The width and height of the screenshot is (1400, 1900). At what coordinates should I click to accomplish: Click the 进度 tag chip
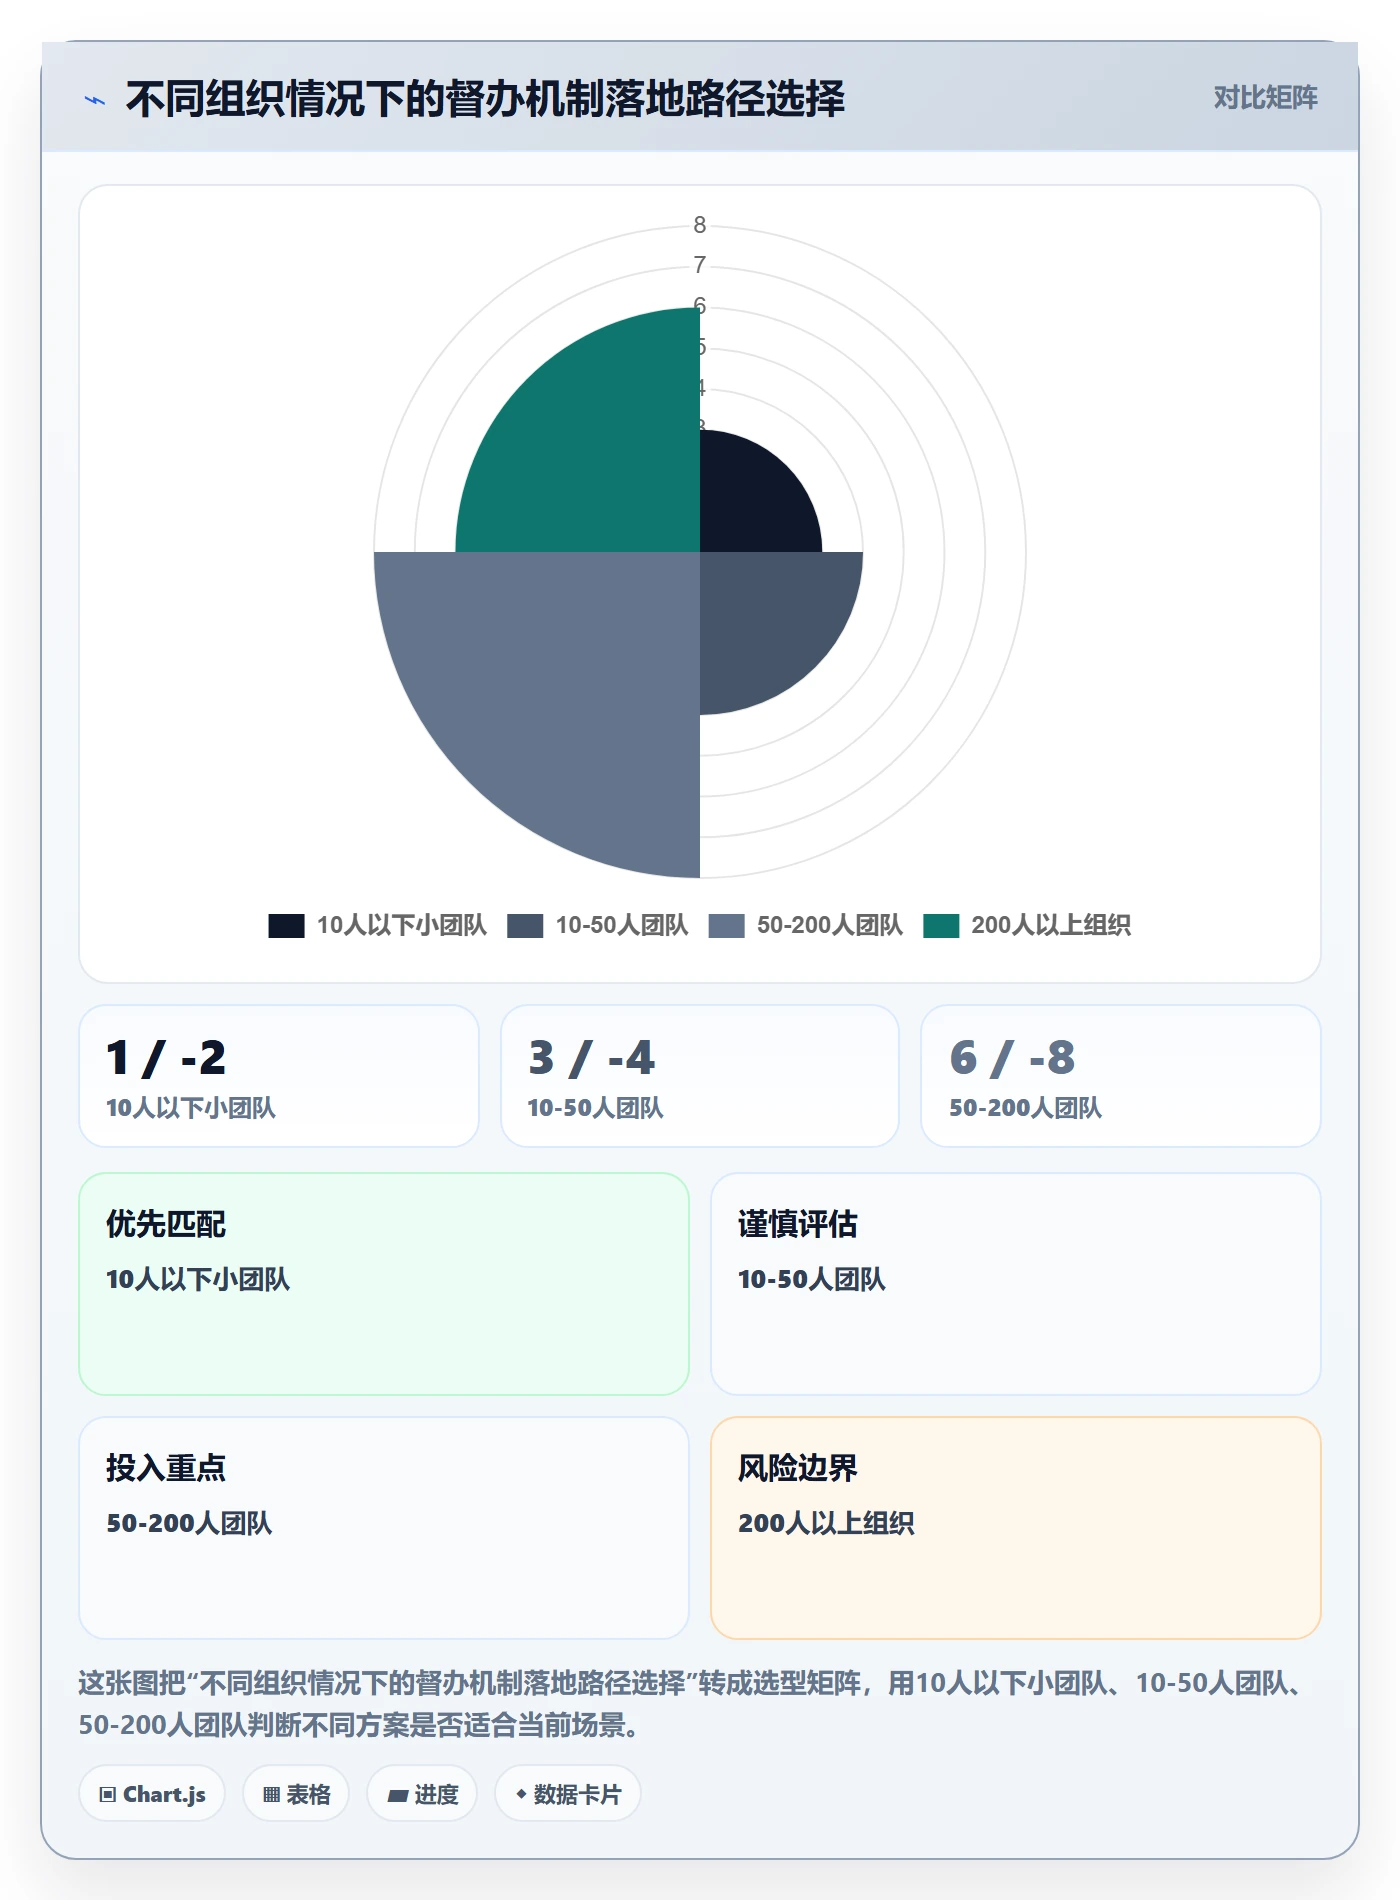click(x=422, y=1794)
